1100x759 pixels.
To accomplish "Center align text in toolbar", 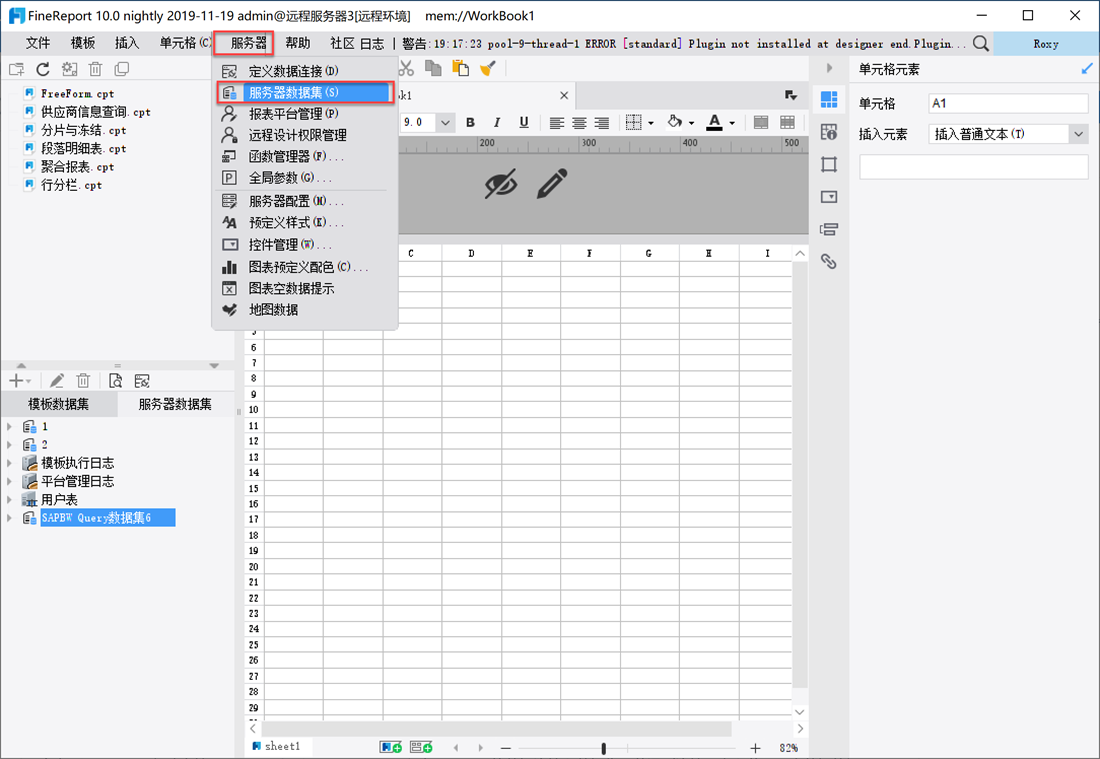I will pyautogui.click(x=579, y=123).
